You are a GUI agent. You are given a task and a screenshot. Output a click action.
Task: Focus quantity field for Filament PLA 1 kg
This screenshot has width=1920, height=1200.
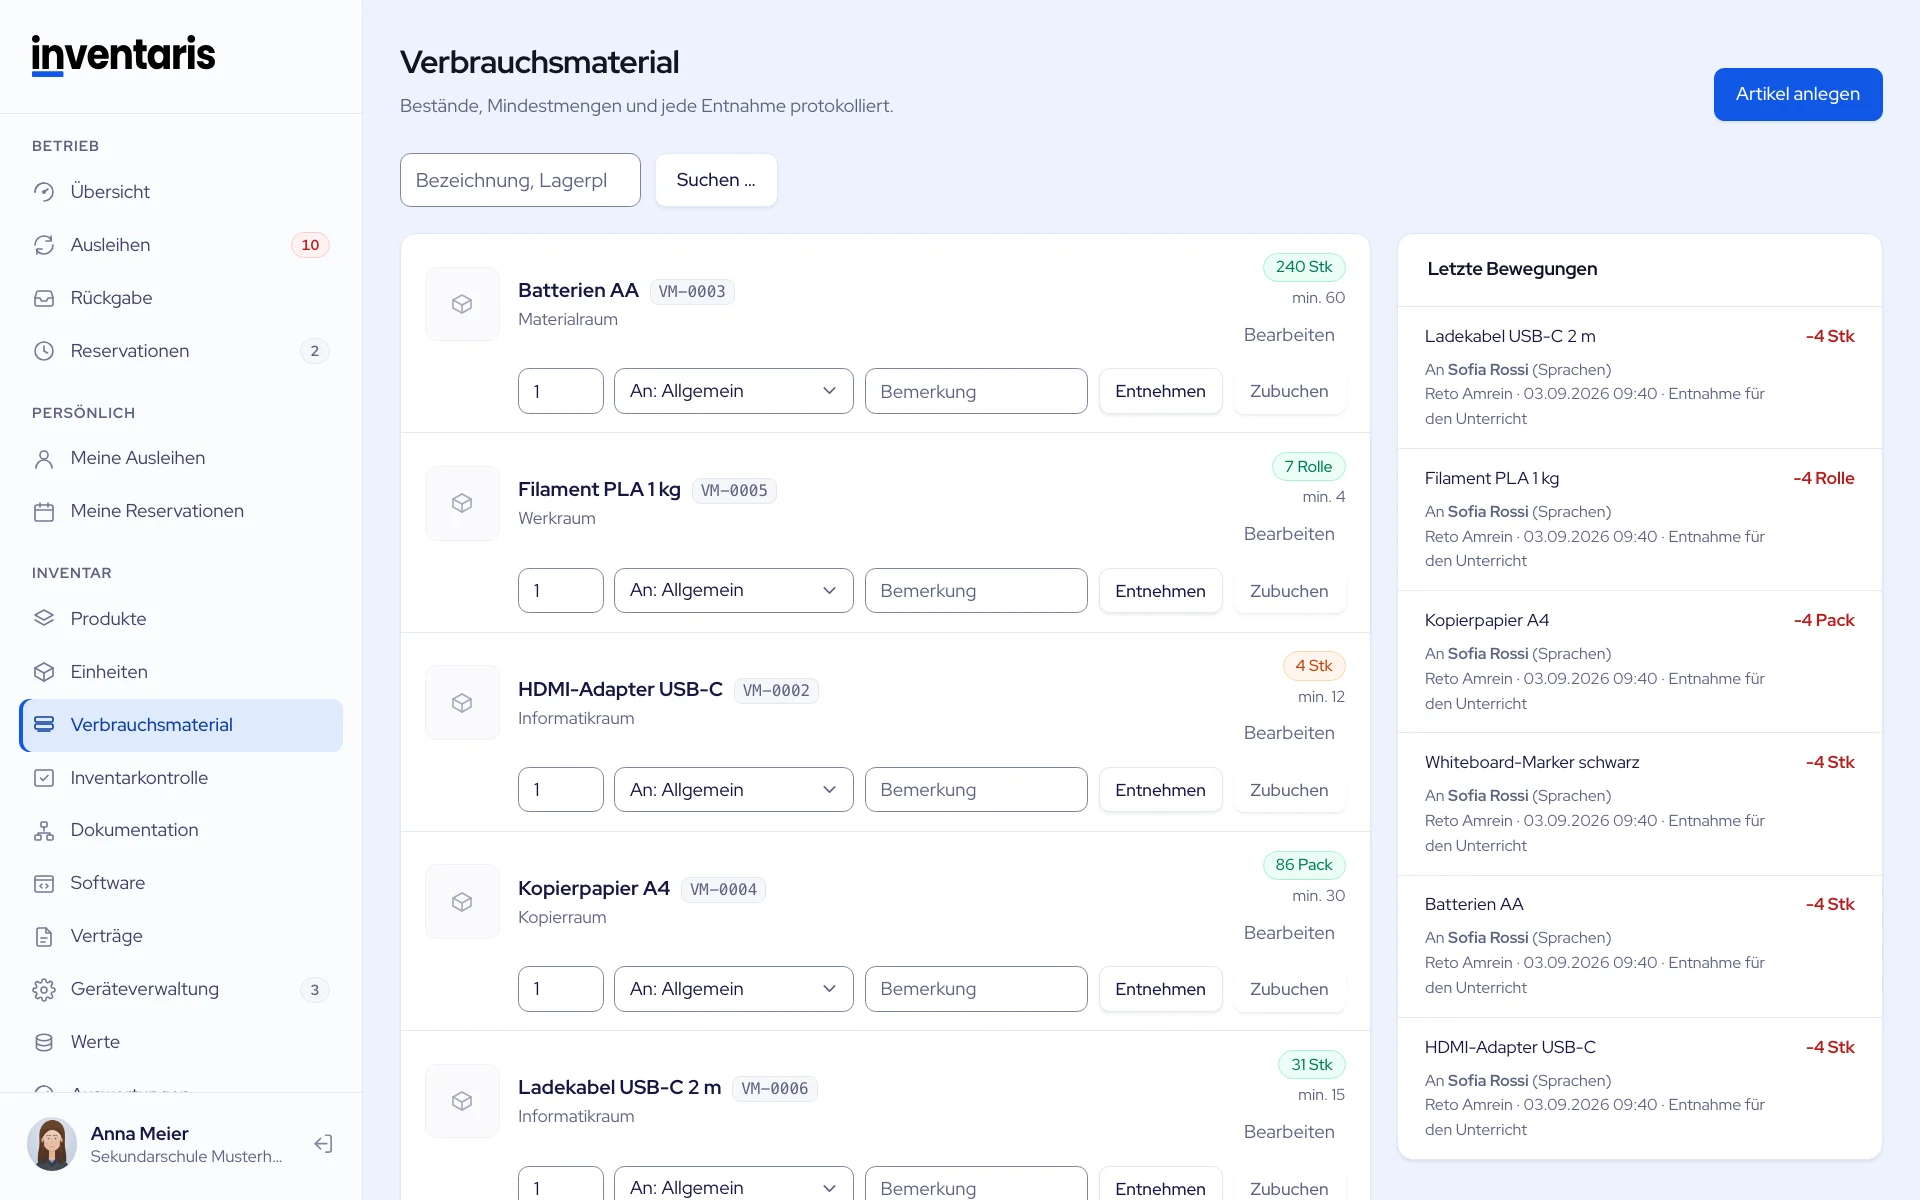[x=560, y=591]
